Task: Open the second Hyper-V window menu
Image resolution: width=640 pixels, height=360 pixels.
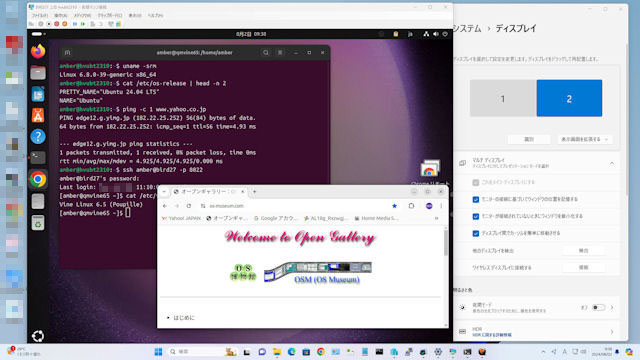Action: point(60,16)
